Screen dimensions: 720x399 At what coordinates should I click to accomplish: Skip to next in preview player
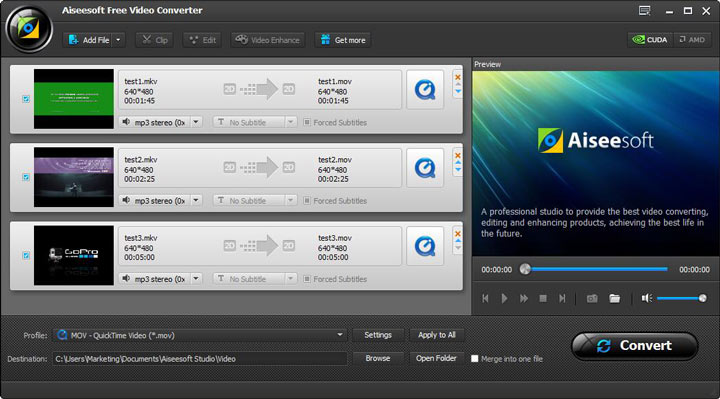click(562, 298)
